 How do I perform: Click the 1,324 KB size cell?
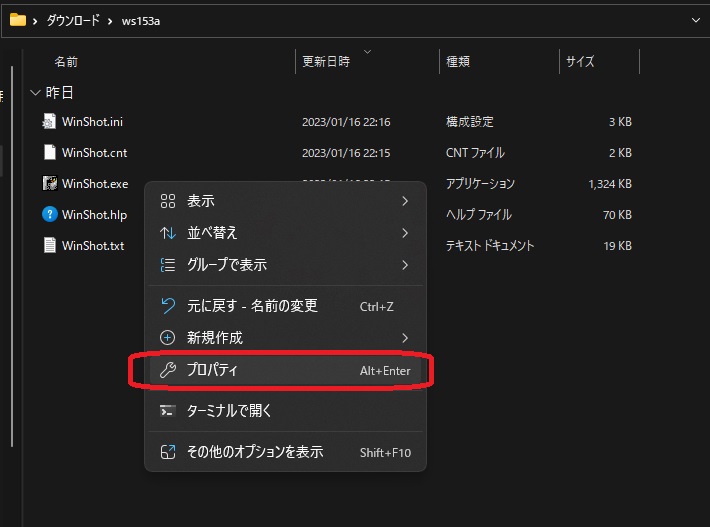[x=610, y=184]
